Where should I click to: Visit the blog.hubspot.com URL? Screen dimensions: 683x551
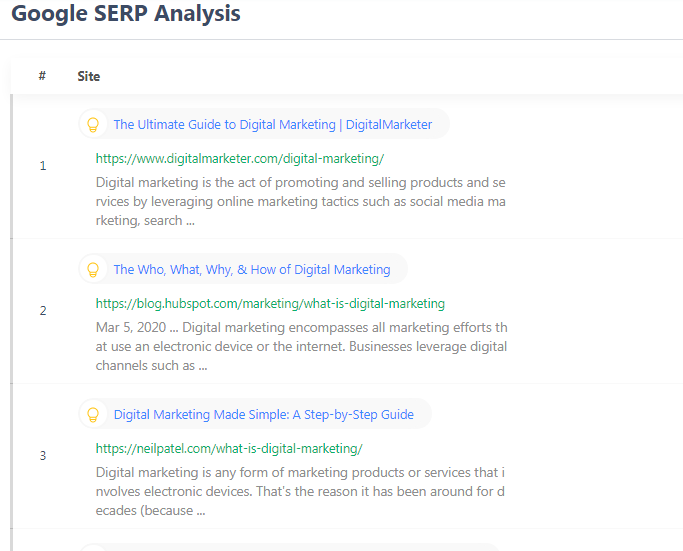(x=270, y=303)
